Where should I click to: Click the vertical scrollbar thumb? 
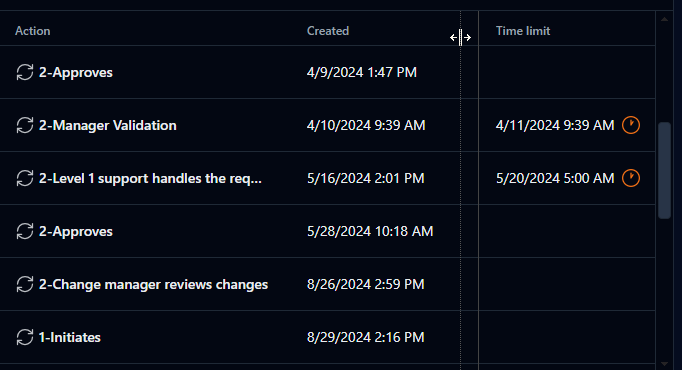pyautogui.click(x=664, y=170)
